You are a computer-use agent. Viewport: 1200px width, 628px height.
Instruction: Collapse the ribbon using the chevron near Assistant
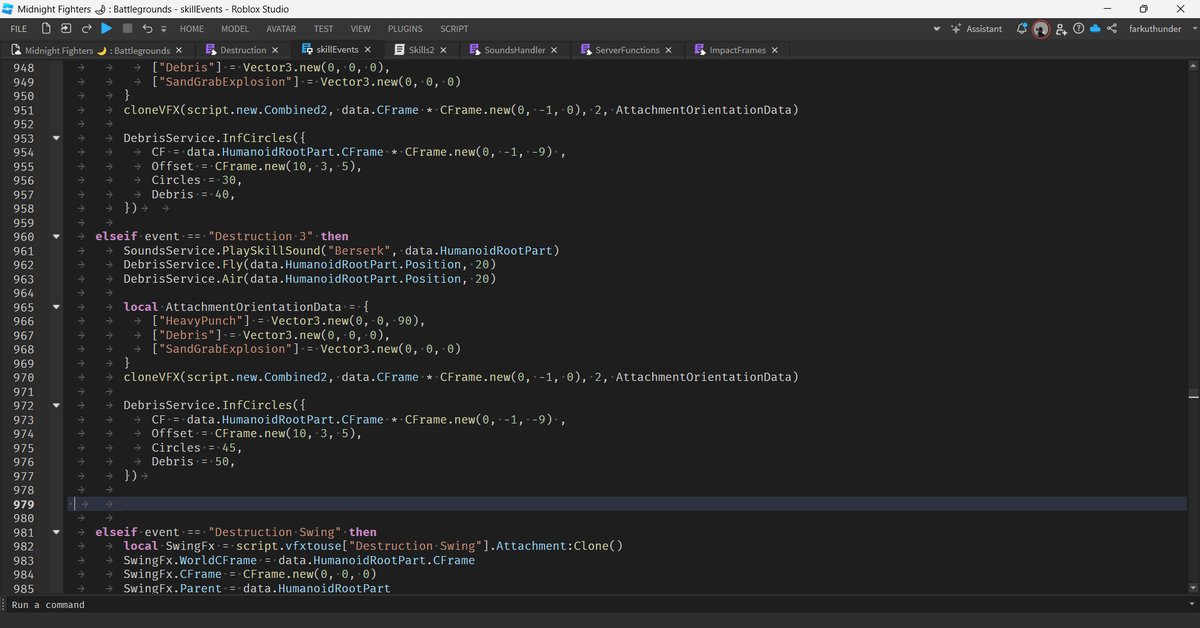coord(938,29)
